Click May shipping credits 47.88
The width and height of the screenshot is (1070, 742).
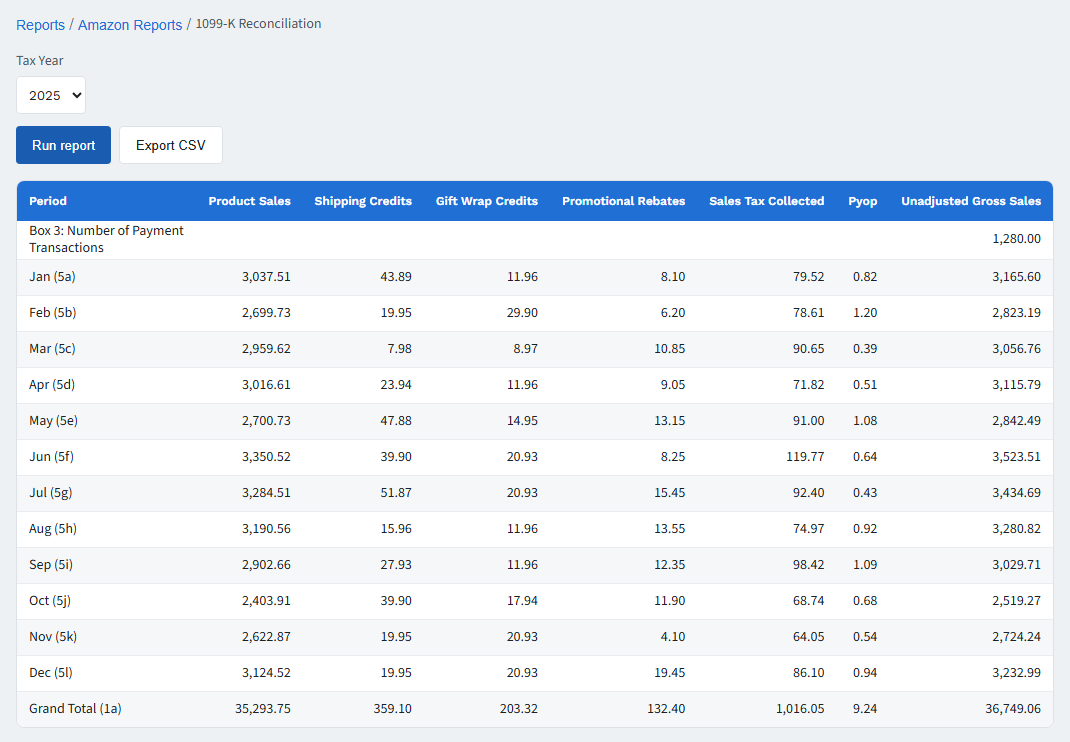(x=396, y=420)
